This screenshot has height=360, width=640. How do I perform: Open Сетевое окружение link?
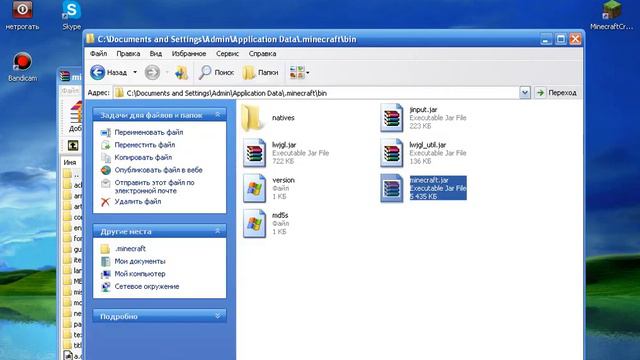click(x=147, y=287)
